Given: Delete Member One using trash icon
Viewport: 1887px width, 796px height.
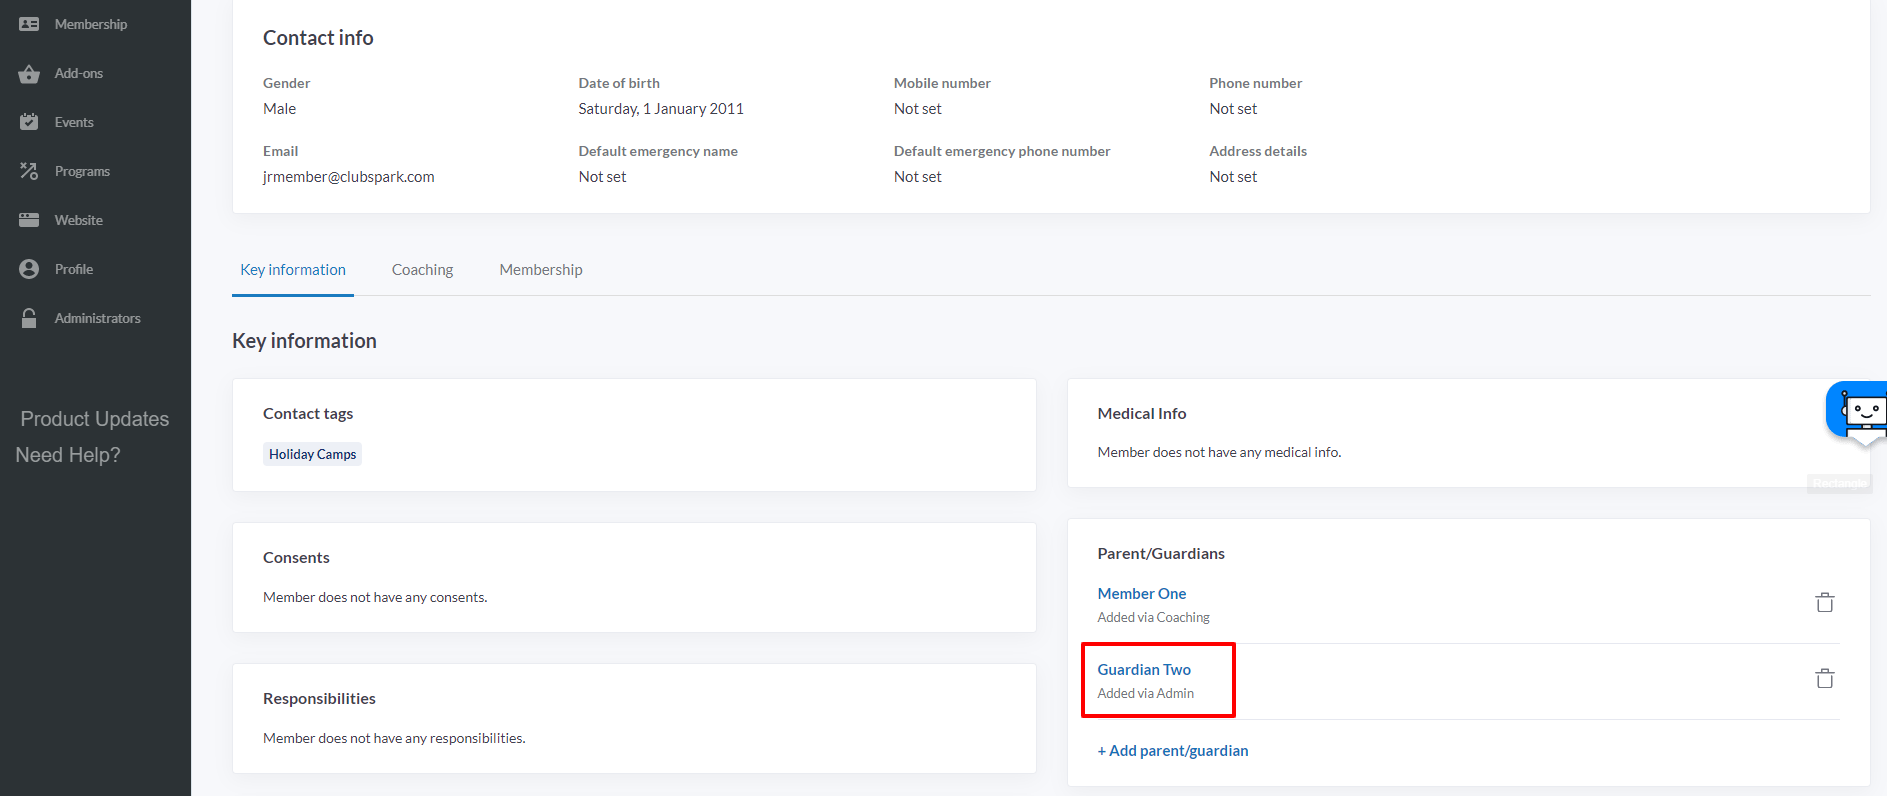Looking at the screenshot, I should [1824, 603].
